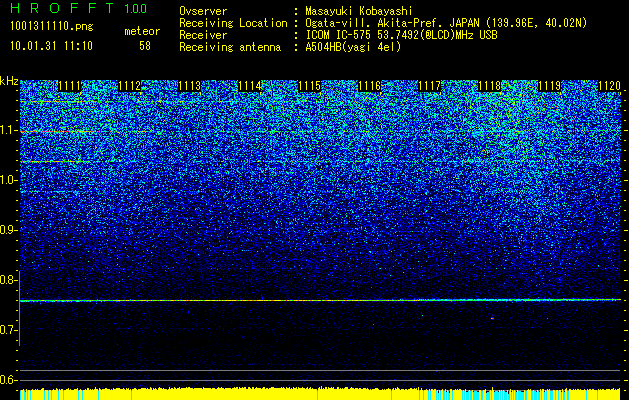The width and height of the screenshot is (629, 400).
Task: Click the version number 1.0.0
Action: click(136, 8)
